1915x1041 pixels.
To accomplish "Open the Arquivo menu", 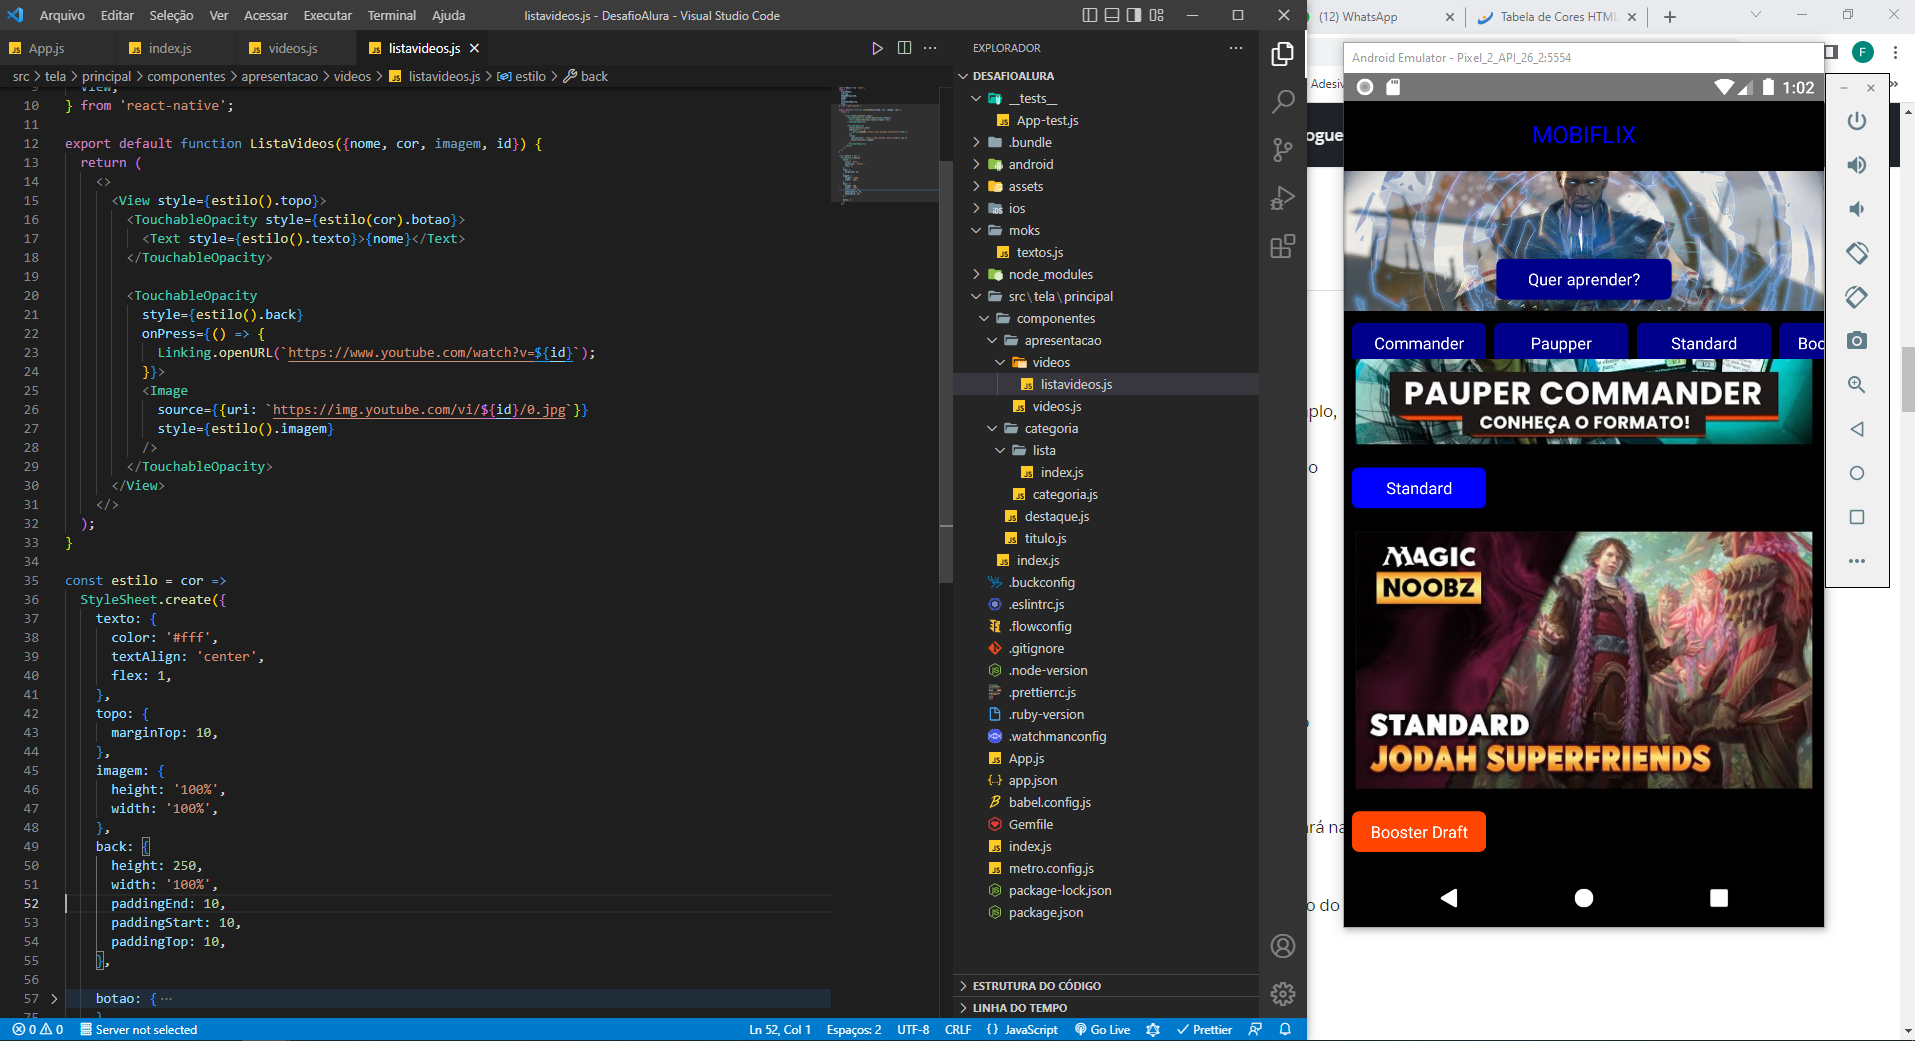I will pos(62,15).
